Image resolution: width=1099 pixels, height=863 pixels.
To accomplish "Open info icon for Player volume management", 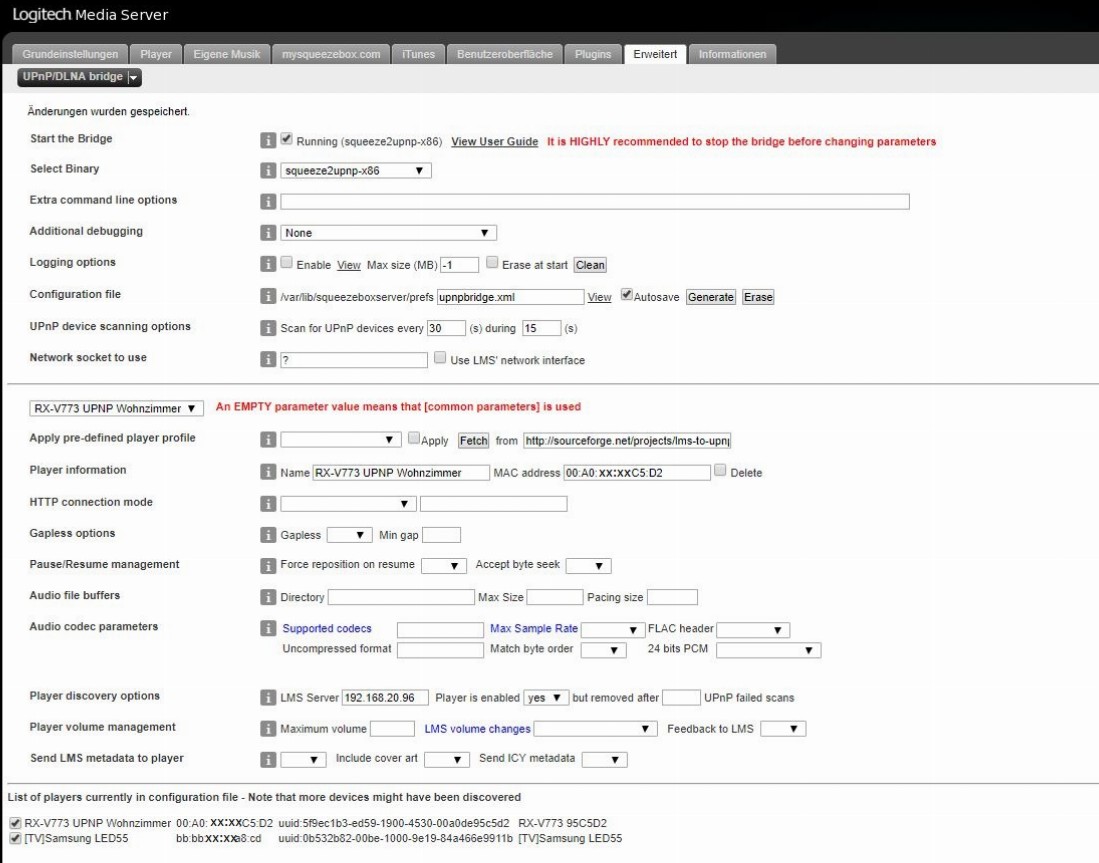I will coord(268,728).
